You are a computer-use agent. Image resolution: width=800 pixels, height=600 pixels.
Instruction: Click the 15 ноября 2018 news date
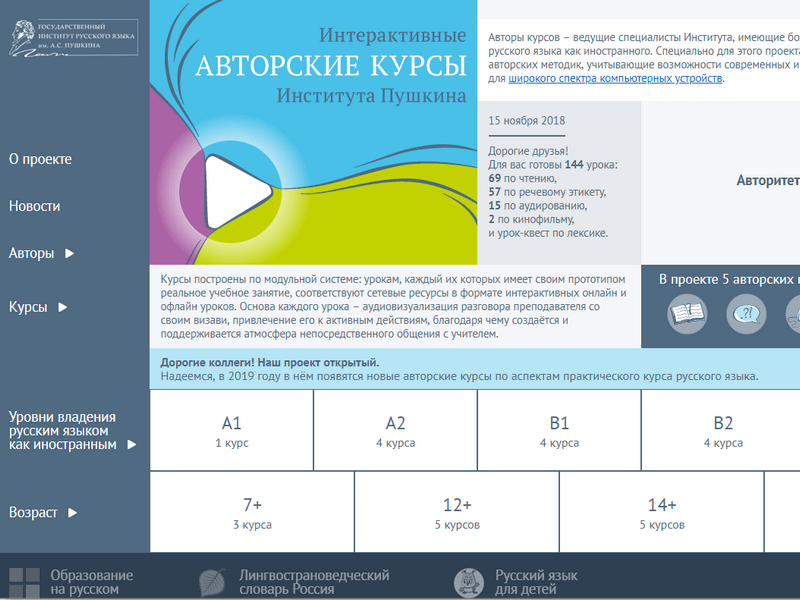pos(527,121)
